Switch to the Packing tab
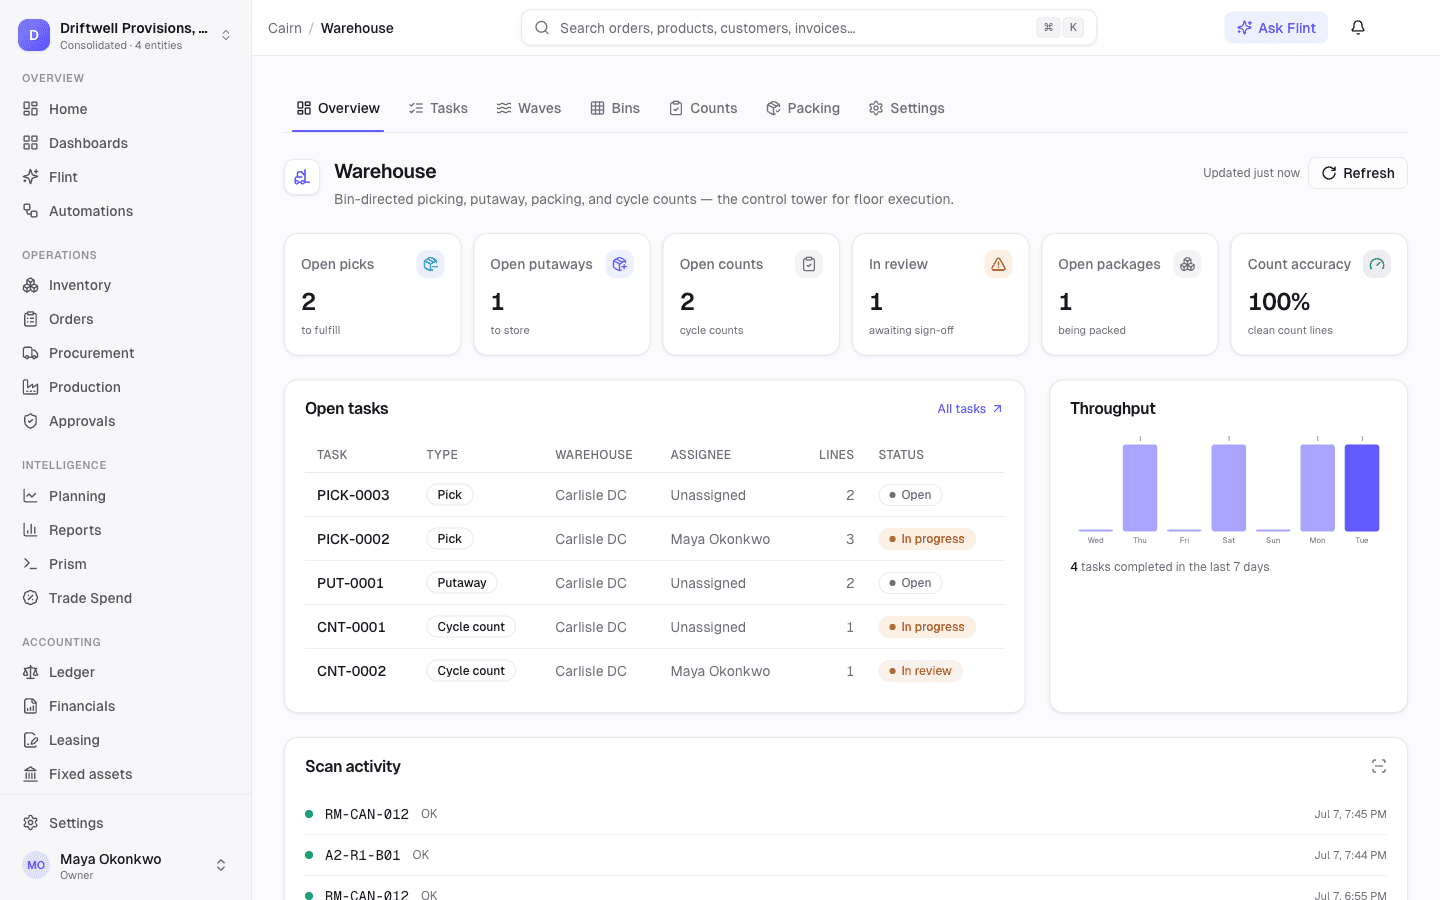The width and height of the screenshot is (1440, 900). point(803,108)
